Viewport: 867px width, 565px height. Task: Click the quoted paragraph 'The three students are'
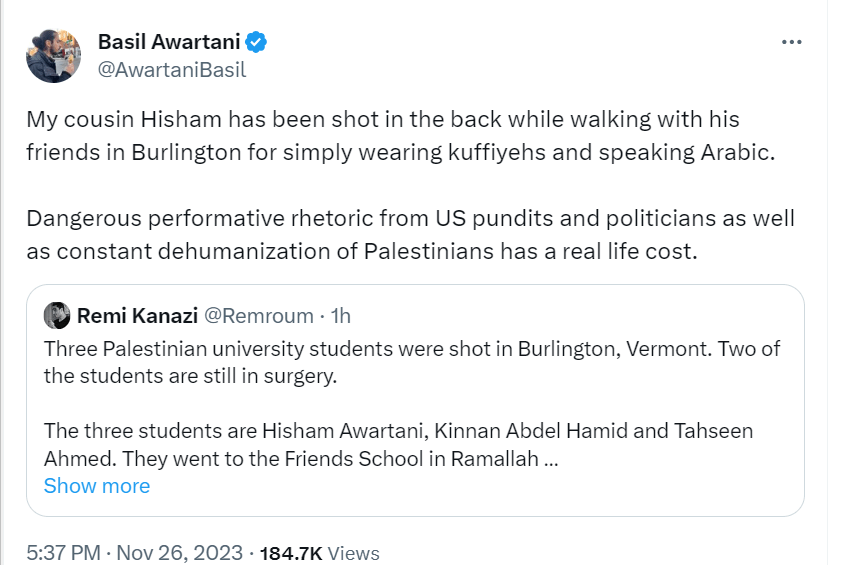click(x=398, y=444)
